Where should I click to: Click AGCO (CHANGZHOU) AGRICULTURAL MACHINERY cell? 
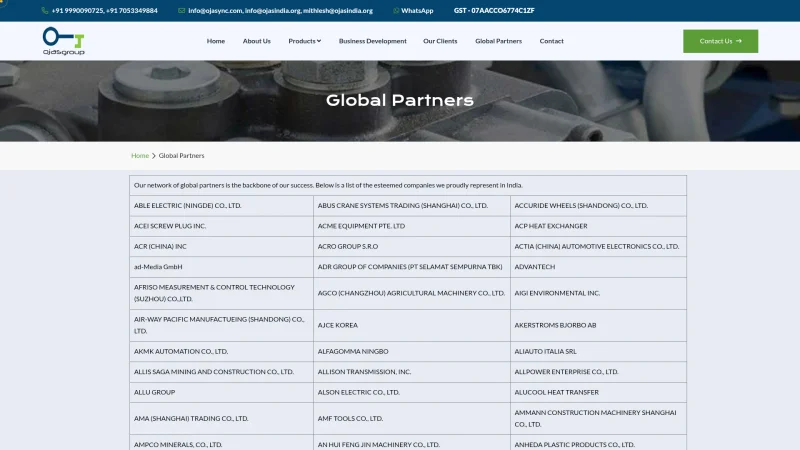pyautogui.click(x=412, y=293)
